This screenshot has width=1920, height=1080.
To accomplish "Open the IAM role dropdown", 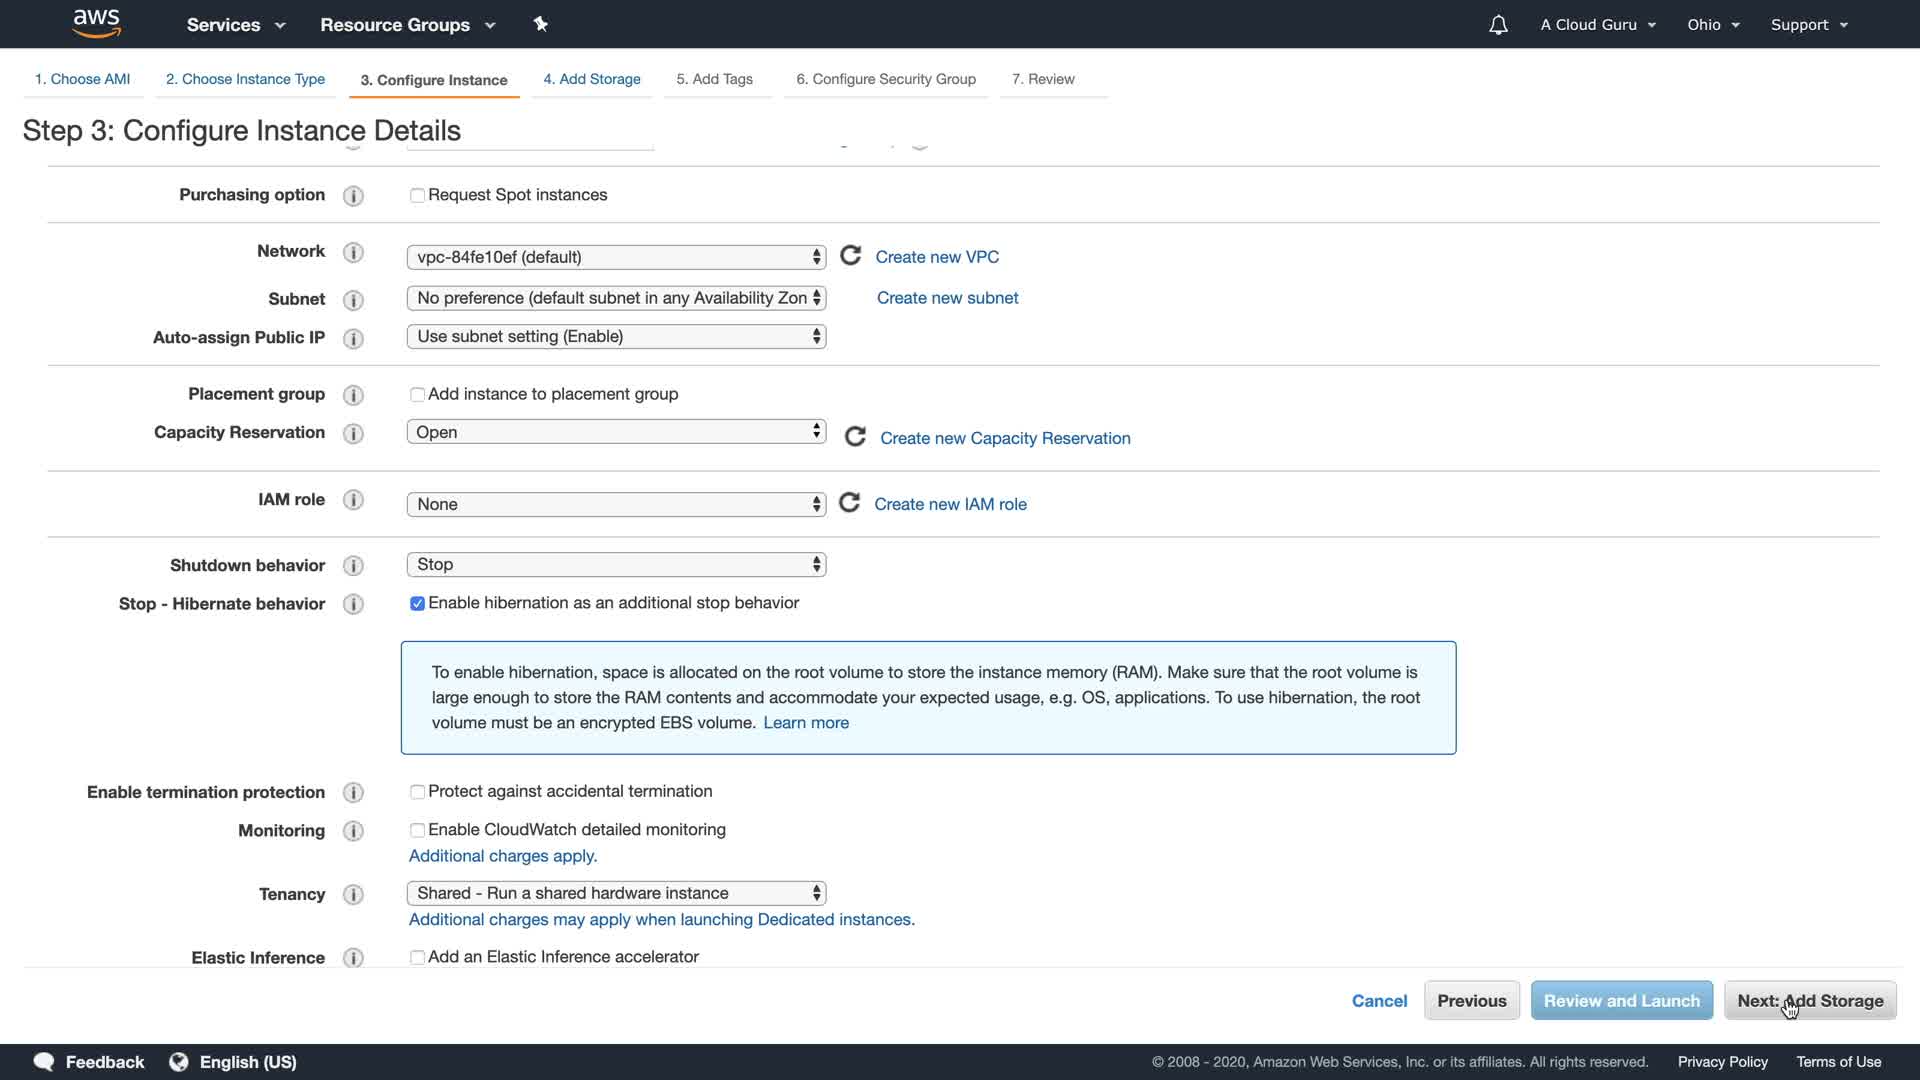I will 616,505.
